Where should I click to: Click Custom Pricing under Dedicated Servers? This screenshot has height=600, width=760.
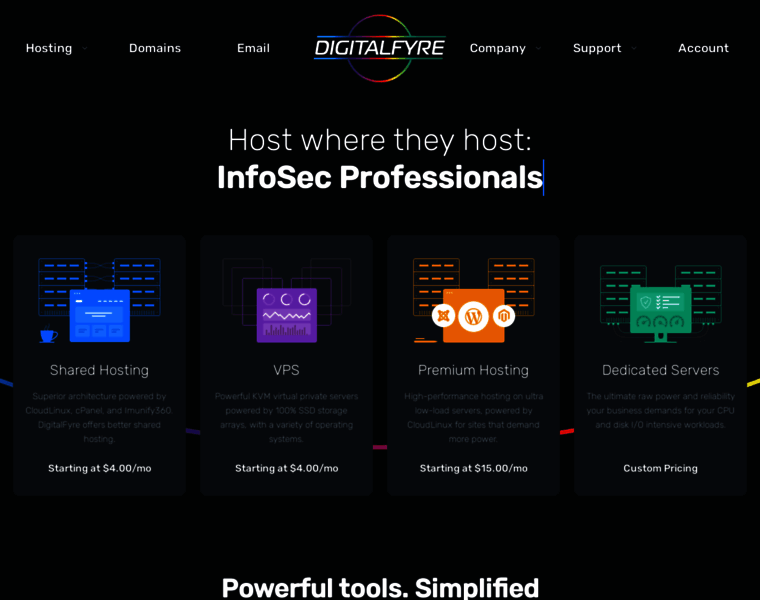point(661,468)
